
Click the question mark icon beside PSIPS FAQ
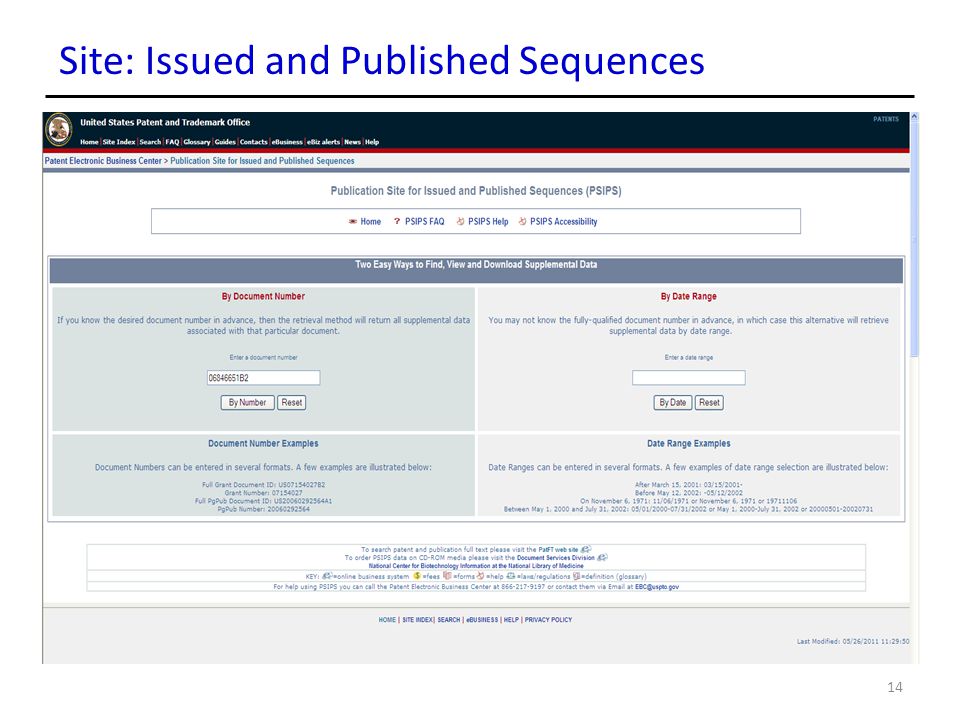397,222
